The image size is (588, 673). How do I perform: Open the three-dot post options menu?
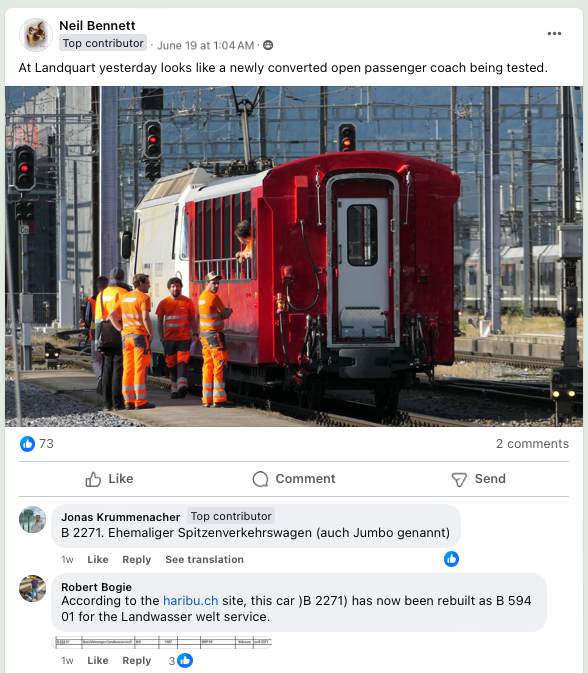tap(554, 33)
